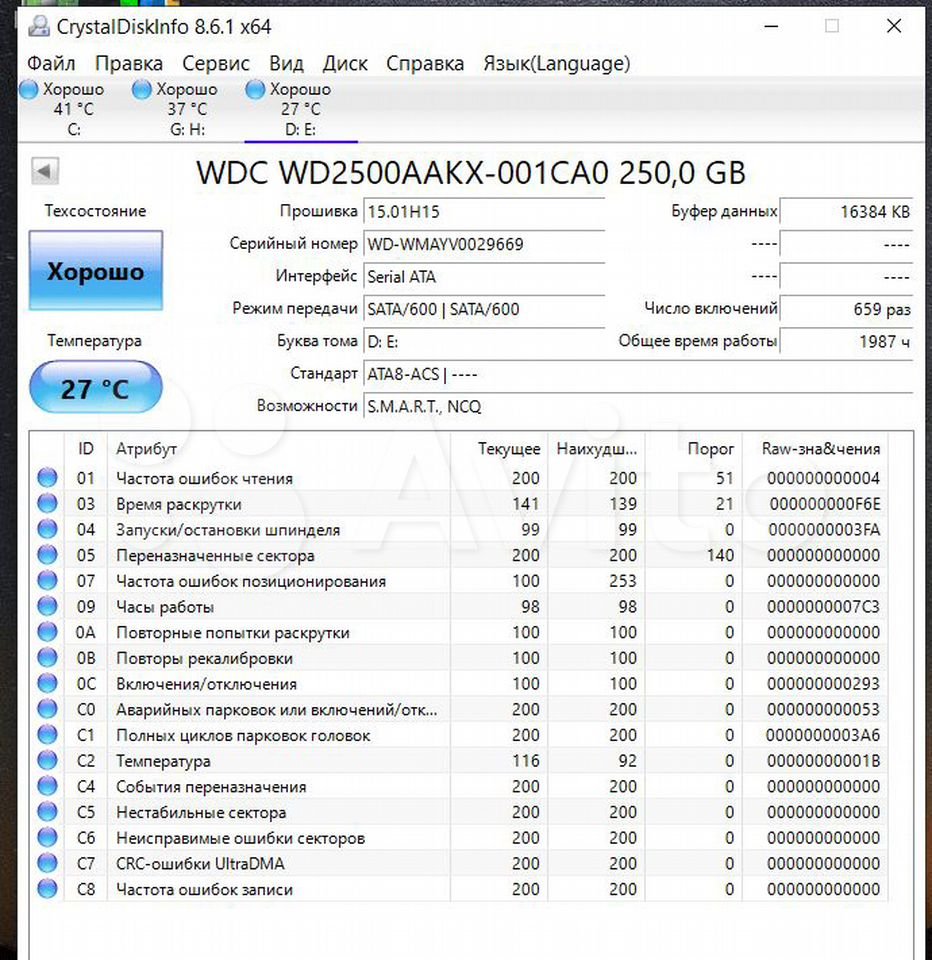
Task: Click the transfer mode field SATA/600 | SATA/600
Action: [x=484, y=309]
